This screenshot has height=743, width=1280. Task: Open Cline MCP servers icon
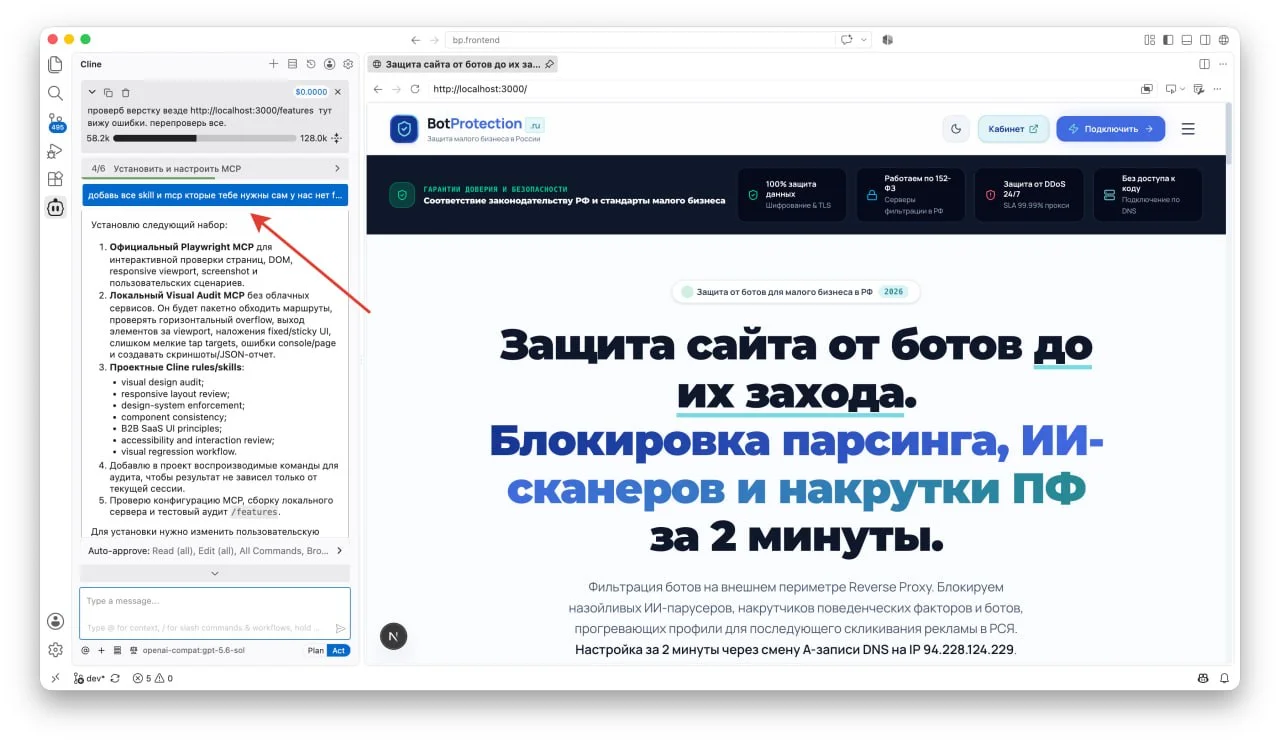pos(292,64)
